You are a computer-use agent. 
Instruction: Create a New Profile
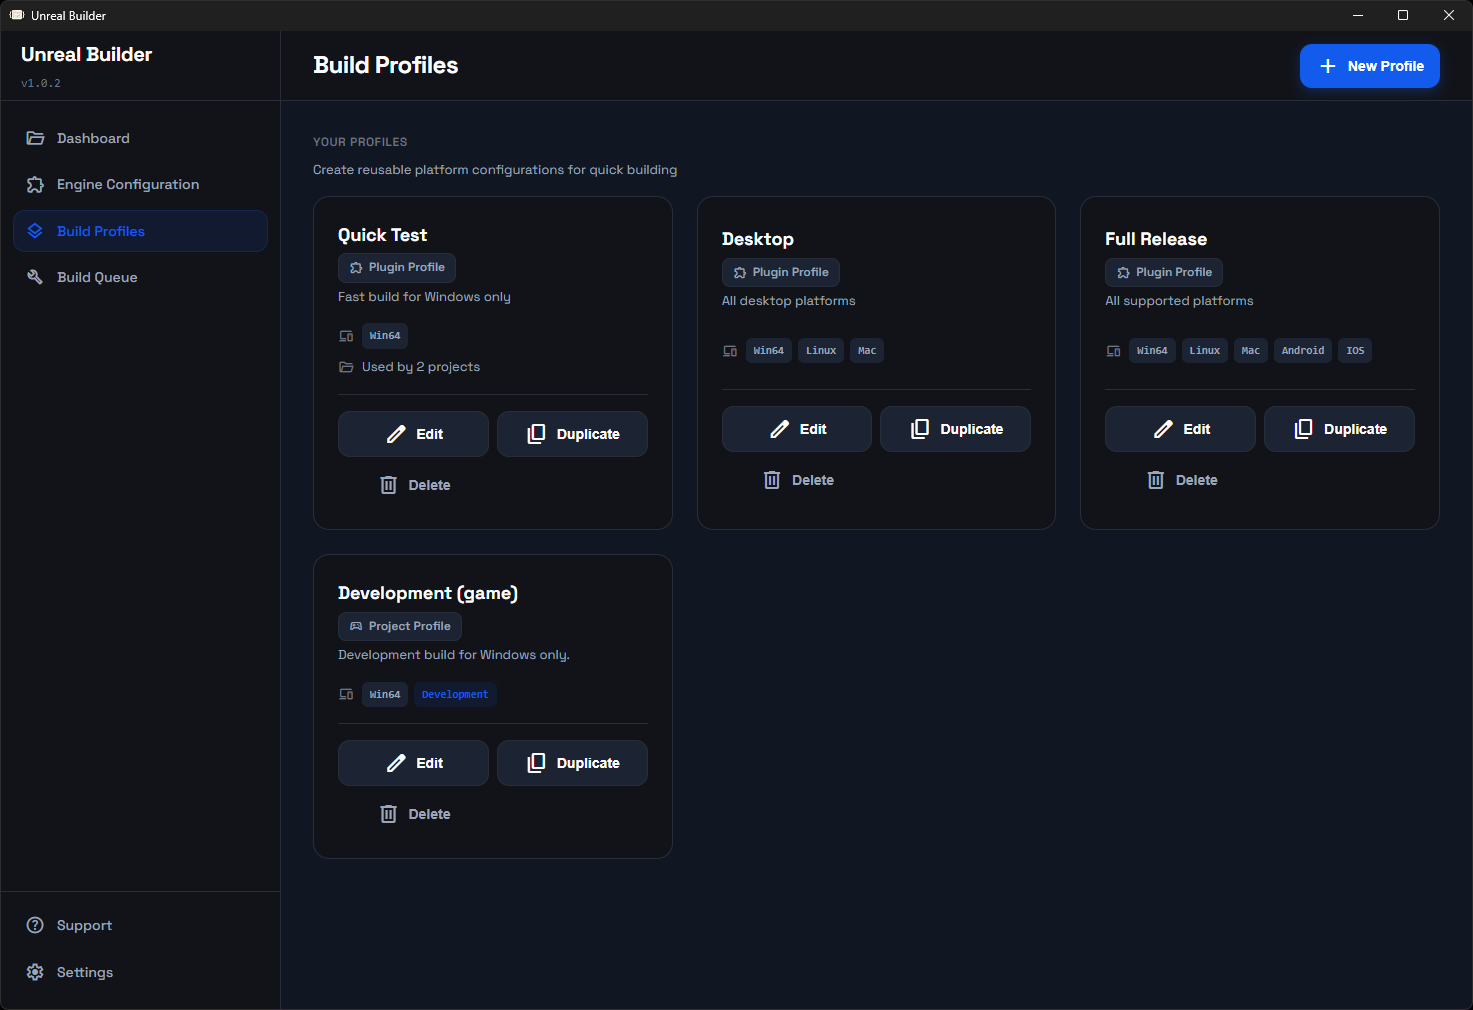pos(1369,66)
